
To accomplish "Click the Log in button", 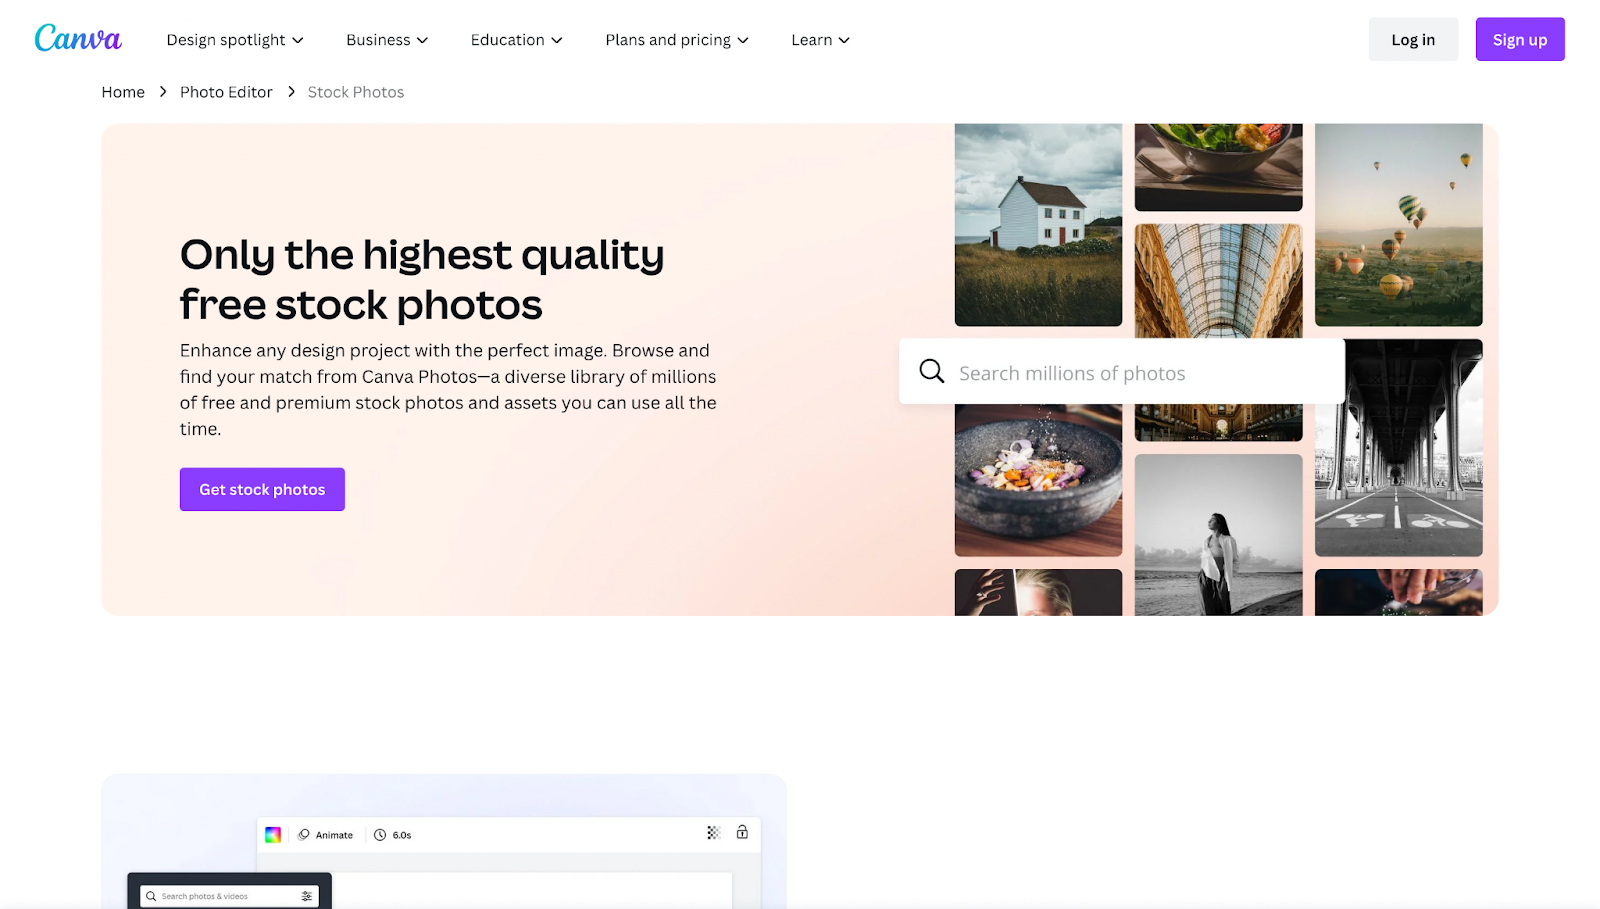I will tap(1412, 40).
